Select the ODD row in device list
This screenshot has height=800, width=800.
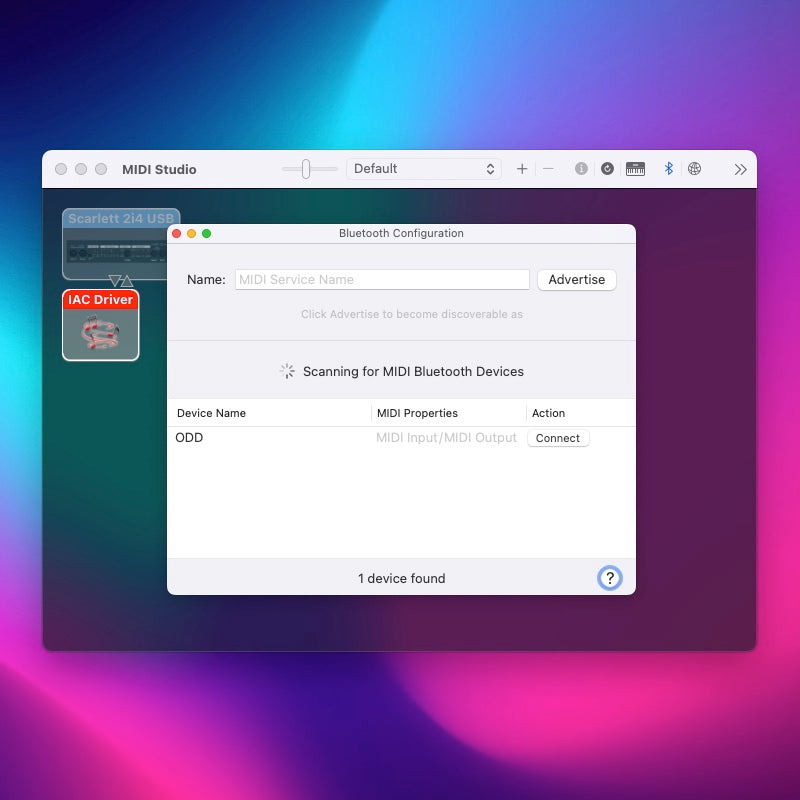click(270, 438)
